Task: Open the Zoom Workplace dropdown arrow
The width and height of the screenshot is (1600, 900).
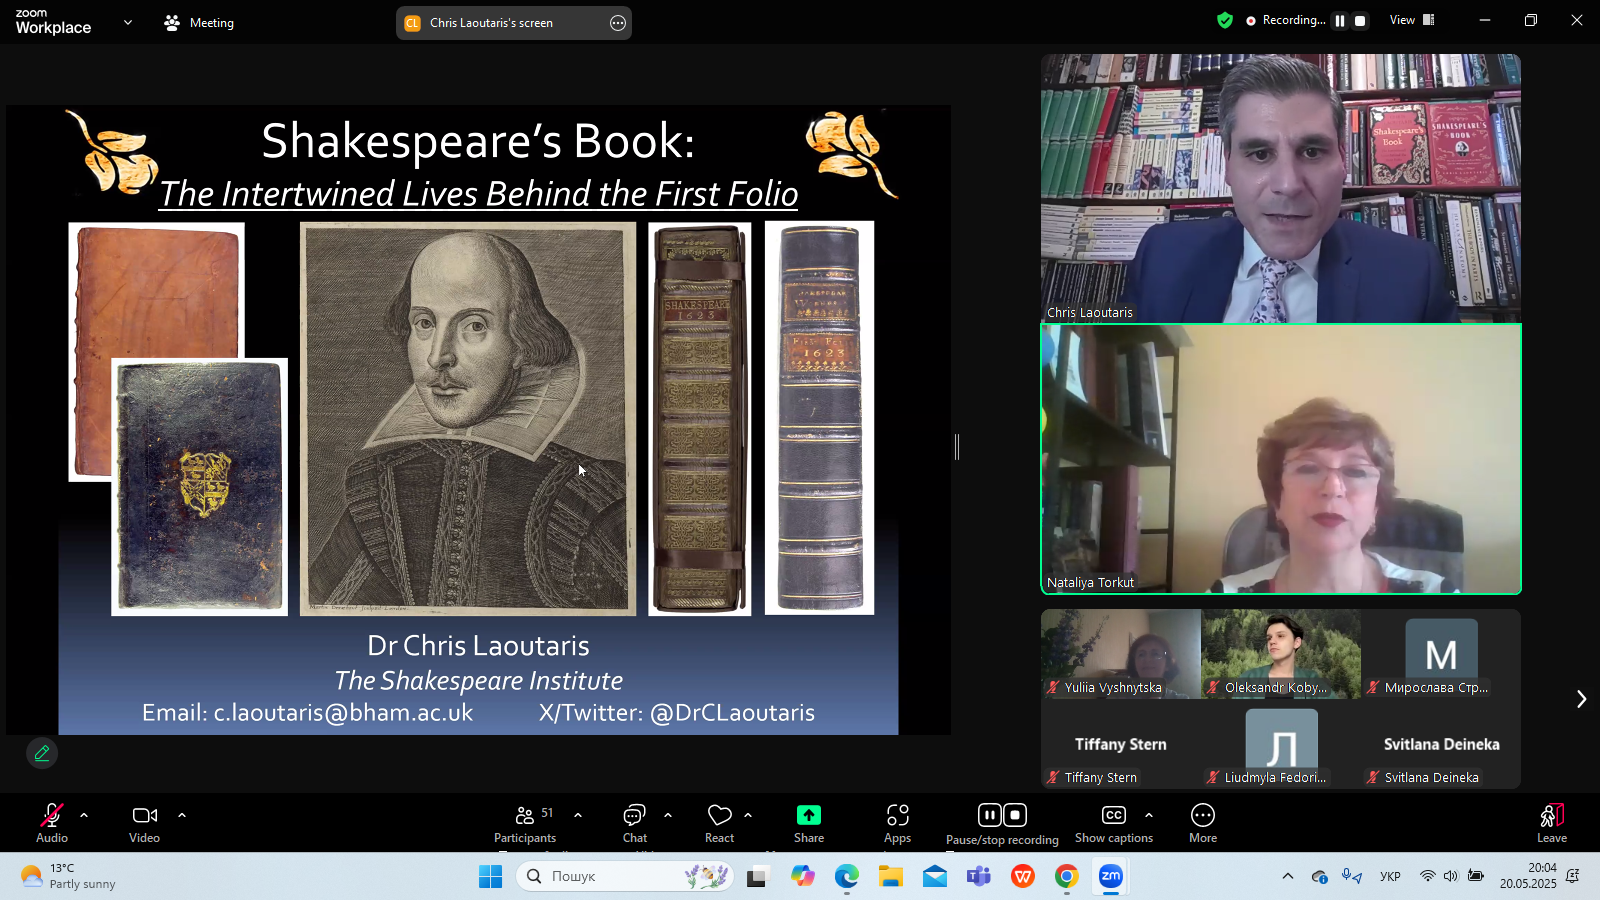Action: click(128, 22)
